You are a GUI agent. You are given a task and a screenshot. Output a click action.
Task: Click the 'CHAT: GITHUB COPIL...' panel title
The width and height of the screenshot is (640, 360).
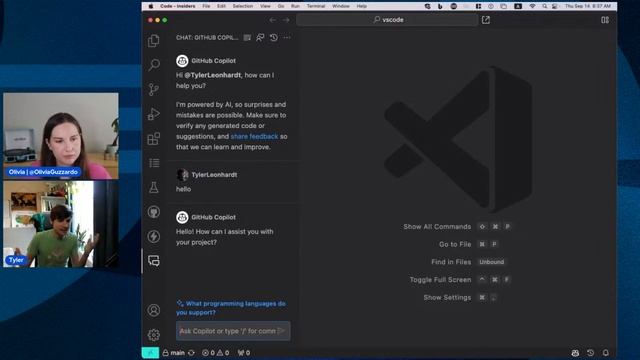(207, 38)
